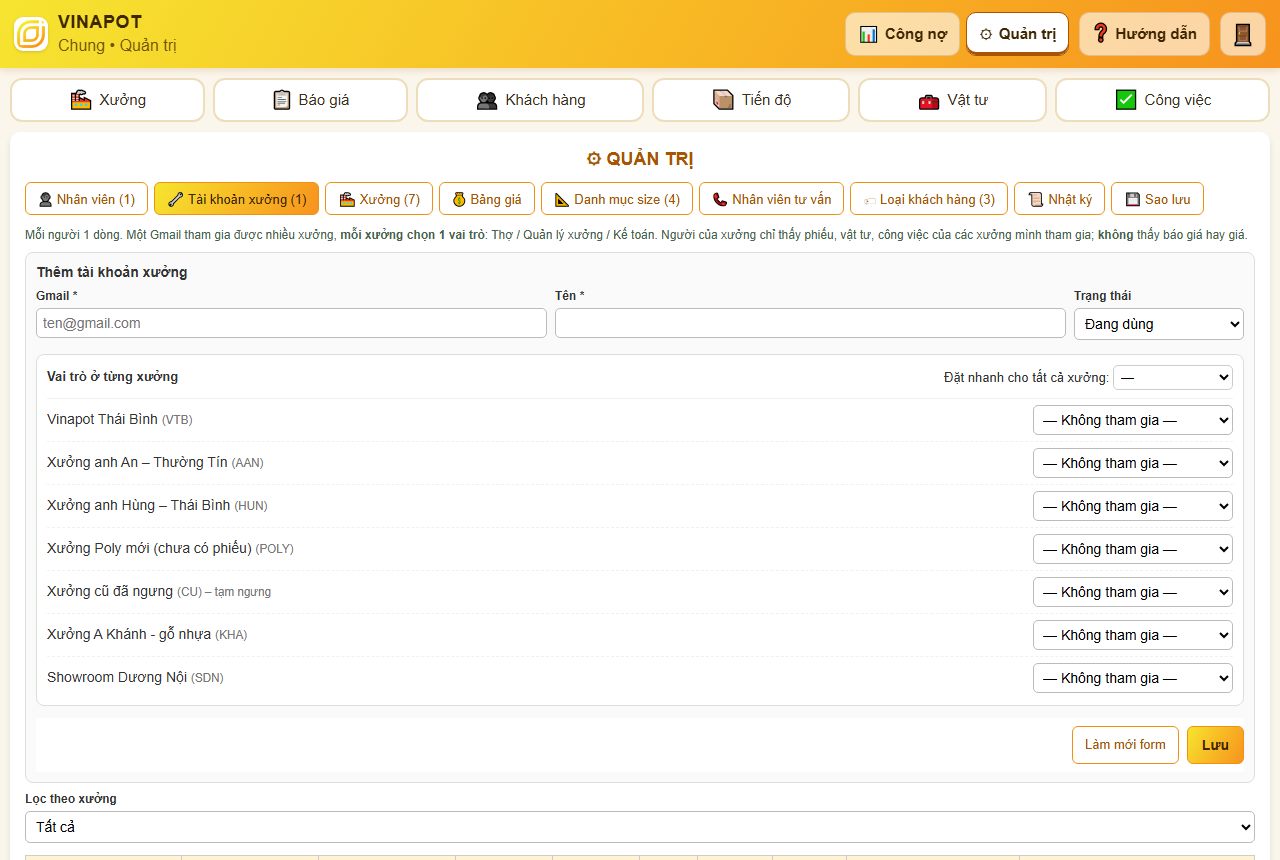The height and width of the screenshot is (860, 1280).
Task: Click the Gmail input field
Action: [291, 323]
